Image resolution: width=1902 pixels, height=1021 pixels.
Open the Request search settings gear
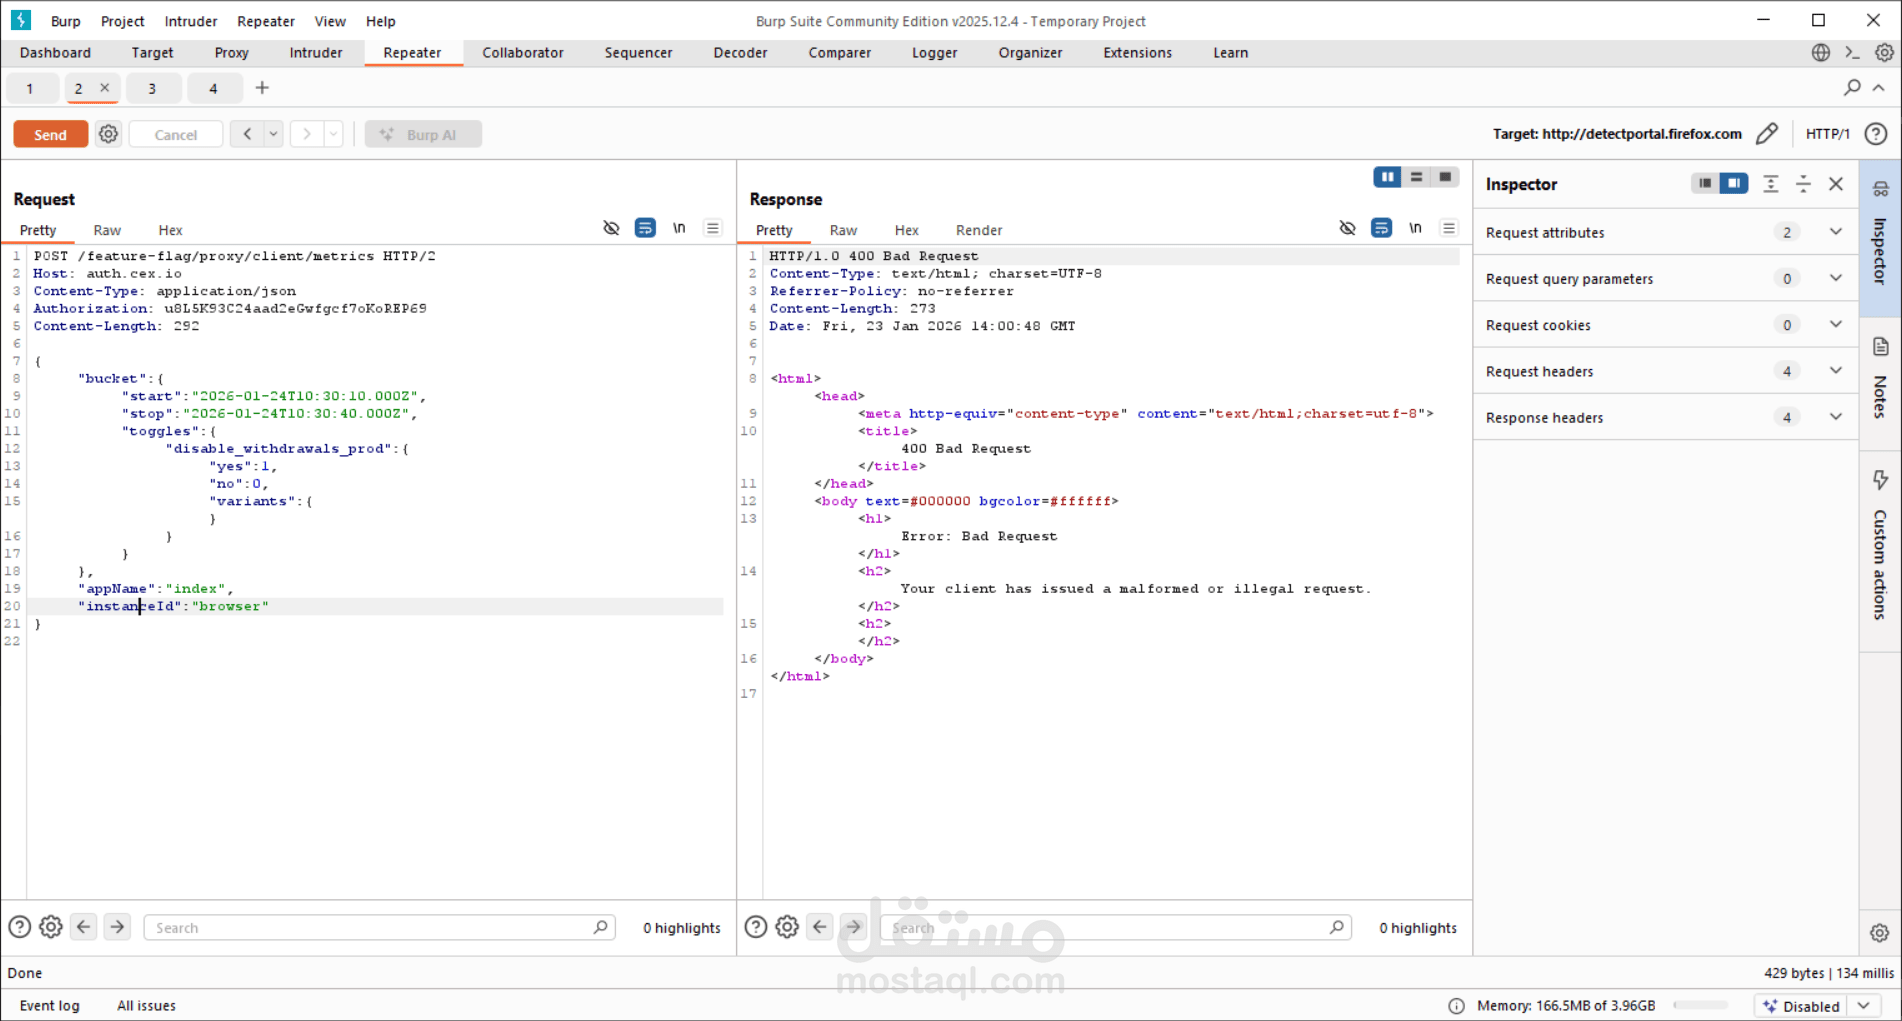[51, 927]
